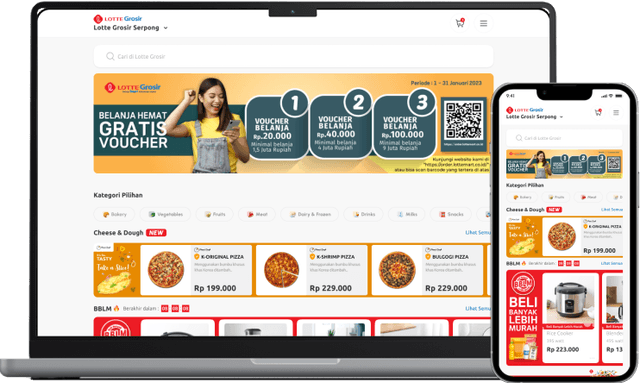The width and height of the screenshot is (640, 383).
Task: Click the Kategori Pilihan heading on laptop
Action: [118, 195]
